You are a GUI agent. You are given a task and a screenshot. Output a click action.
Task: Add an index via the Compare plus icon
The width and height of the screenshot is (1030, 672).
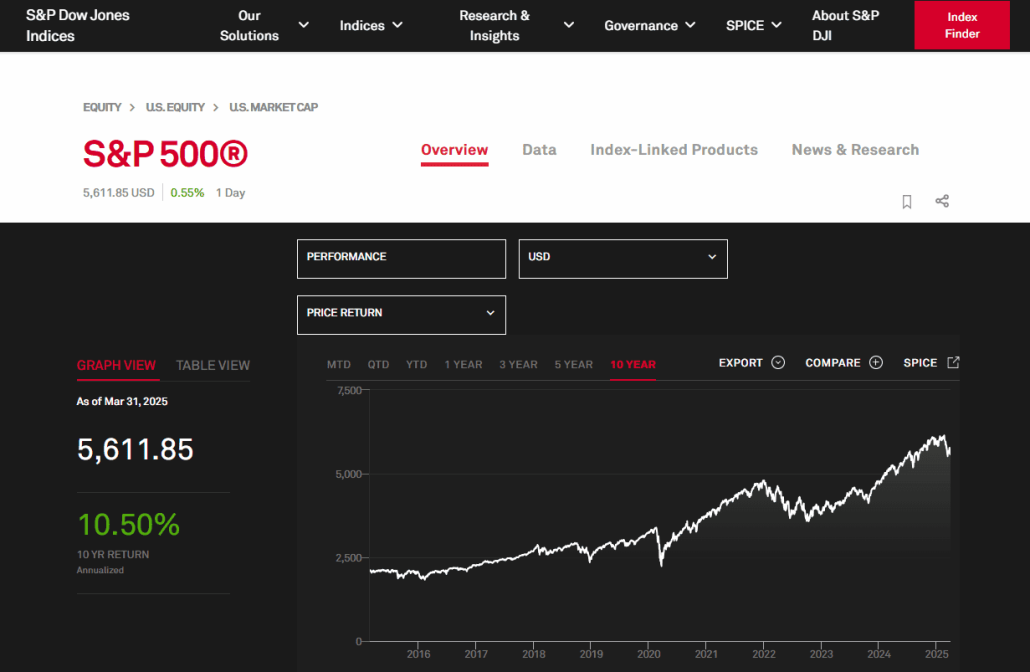pyautogui.click(x=878, y=363)
